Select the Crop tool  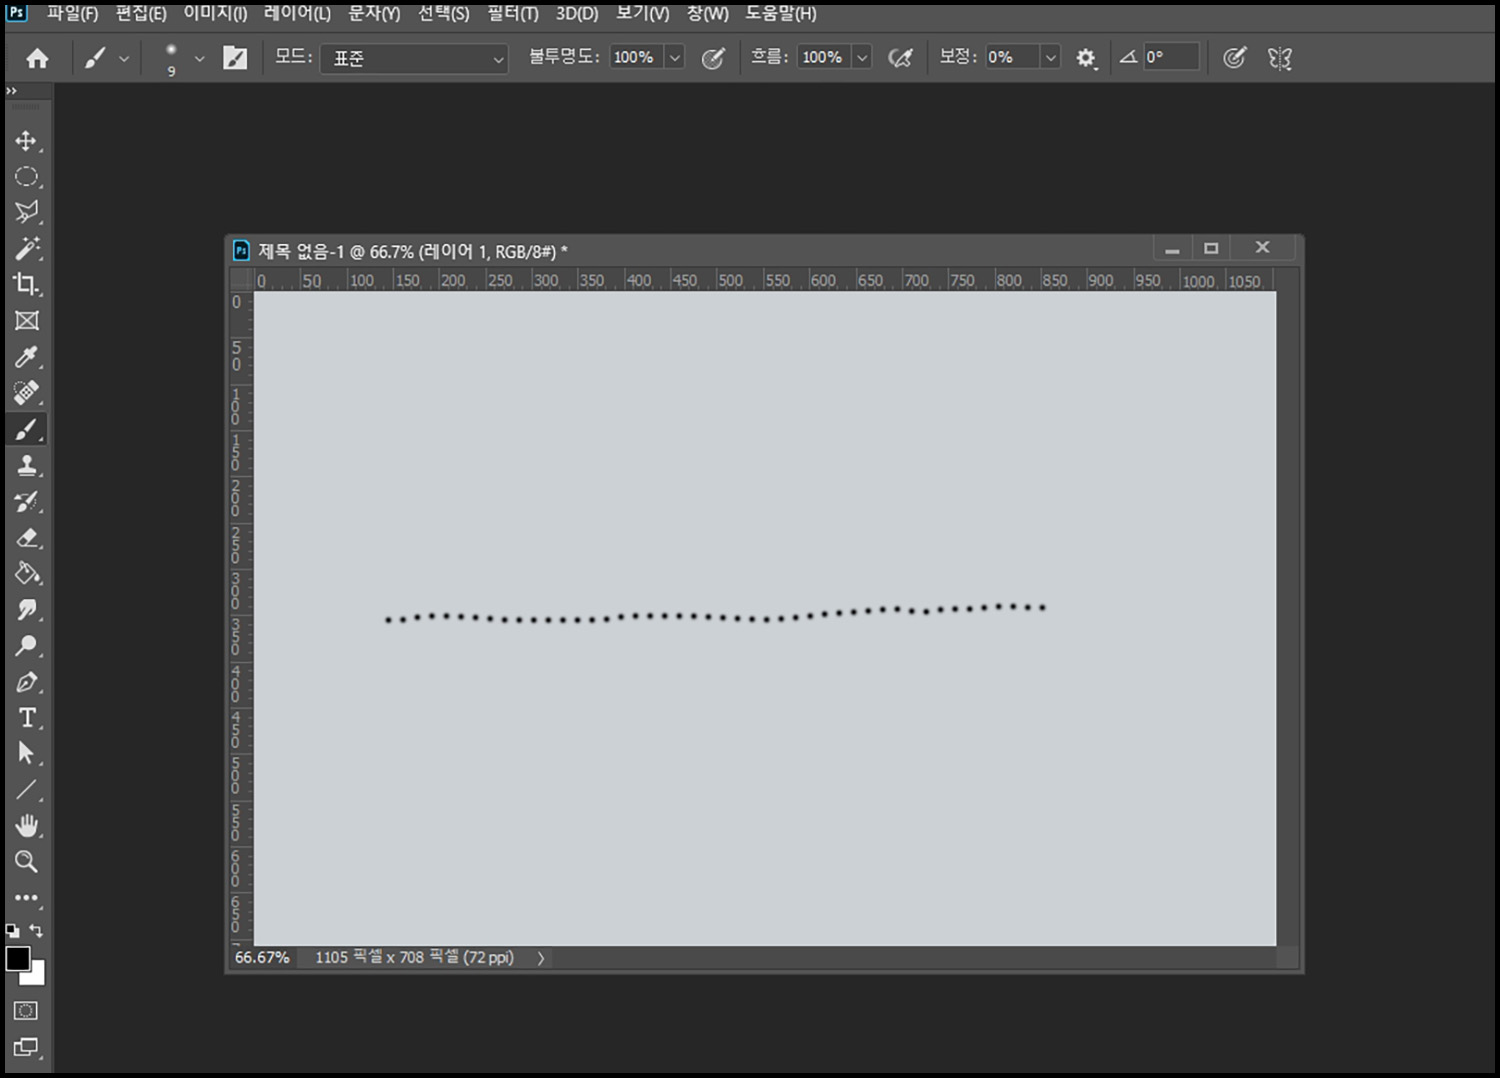26,284
